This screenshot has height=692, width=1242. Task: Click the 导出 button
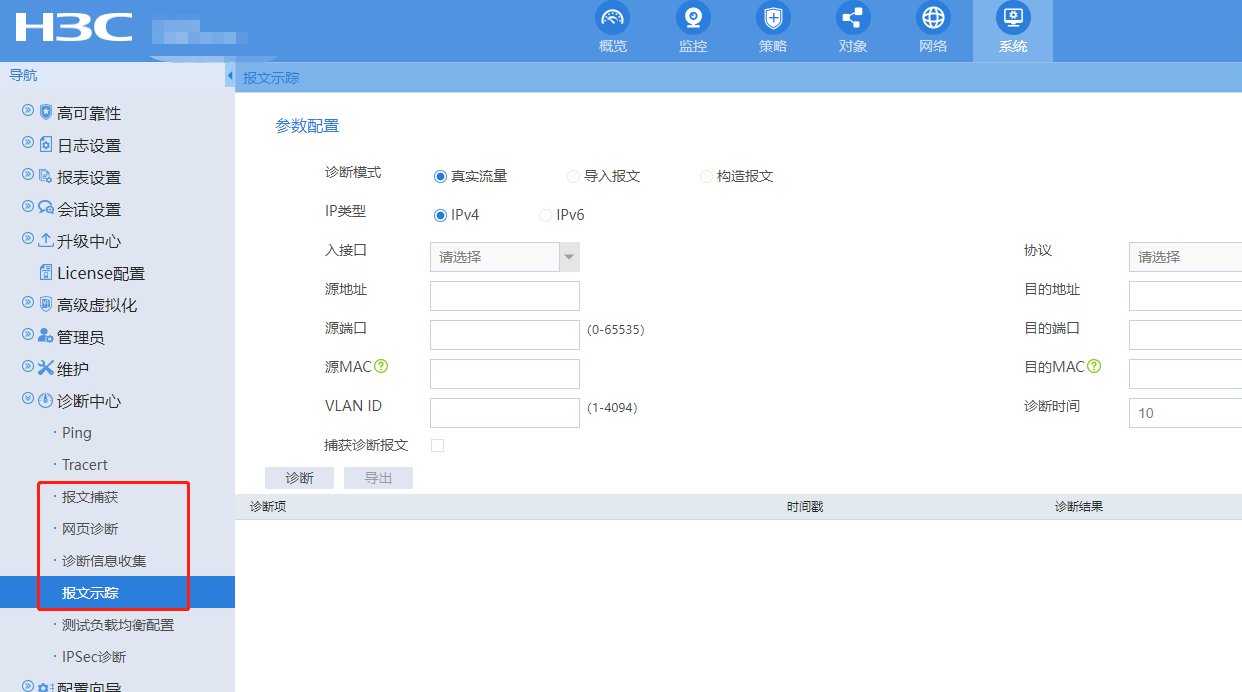[x=378, y=478]
